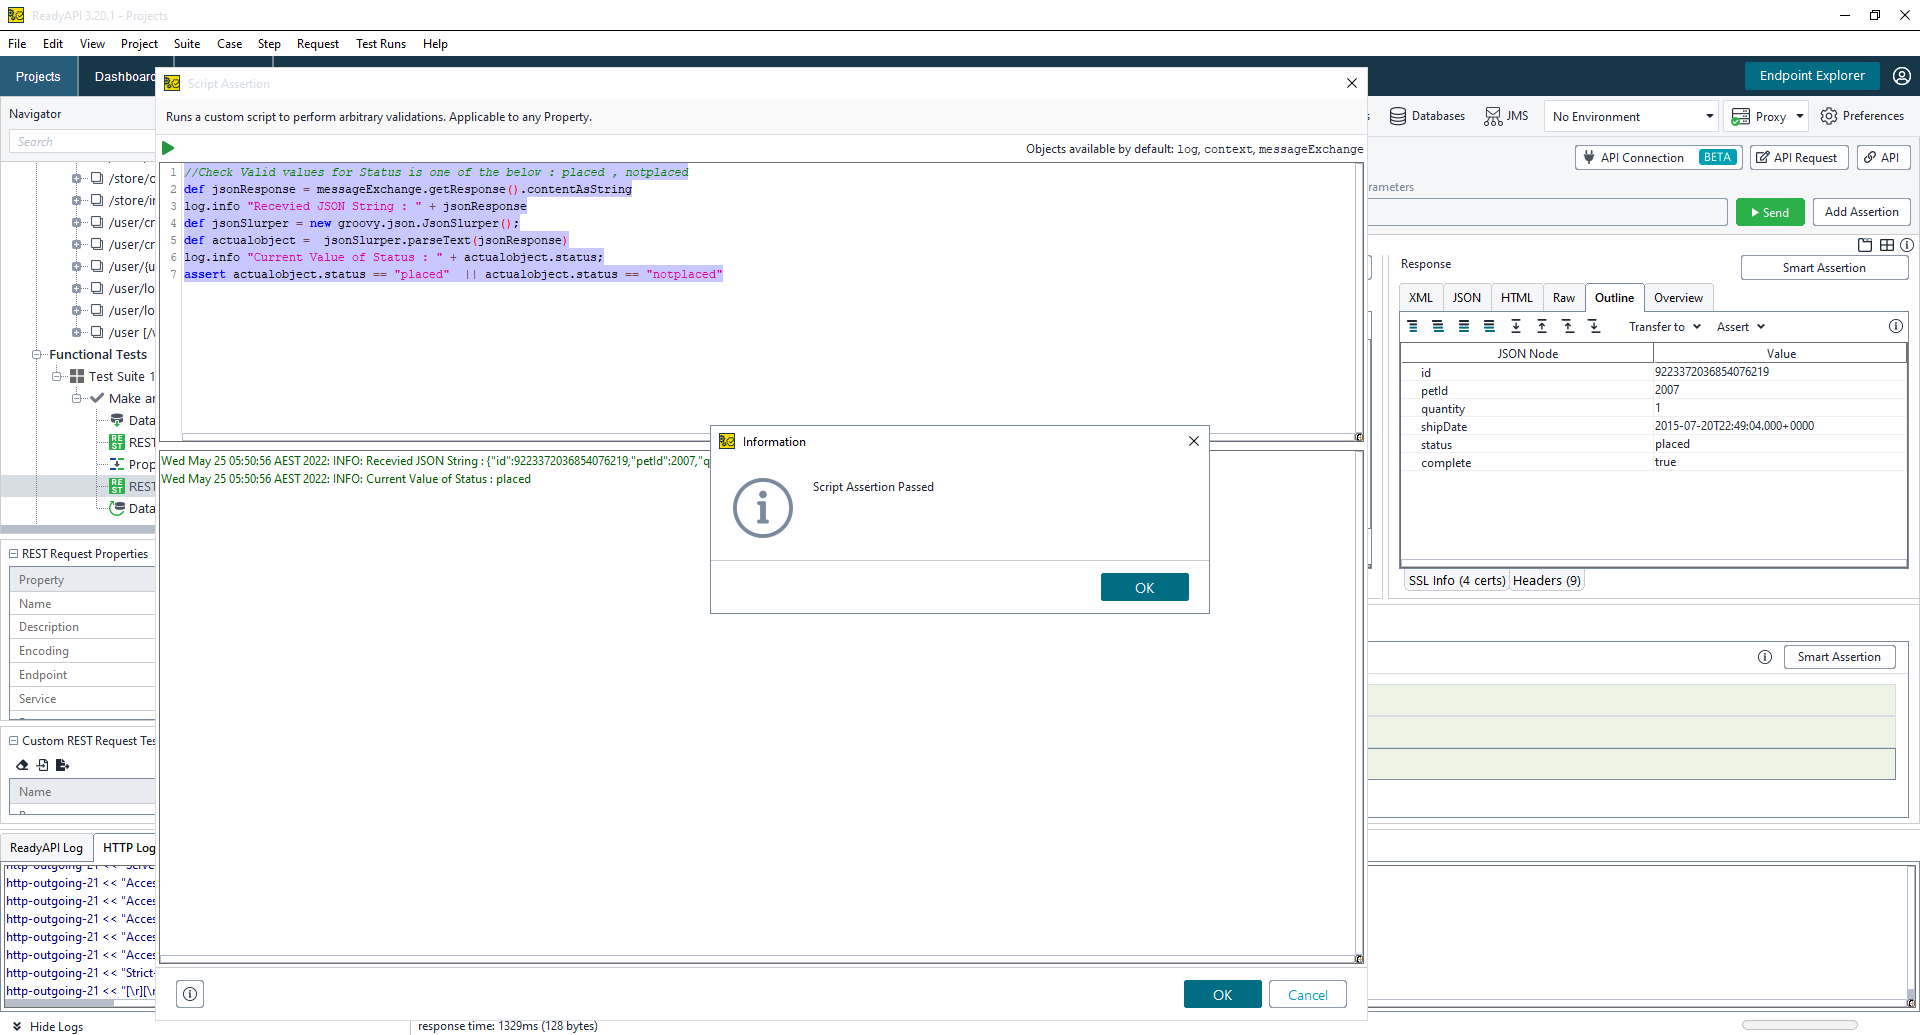The image size is (1920, 1035).
Task: Click SSL Info (4 certs) tab
Action: tap(1456, 581)
